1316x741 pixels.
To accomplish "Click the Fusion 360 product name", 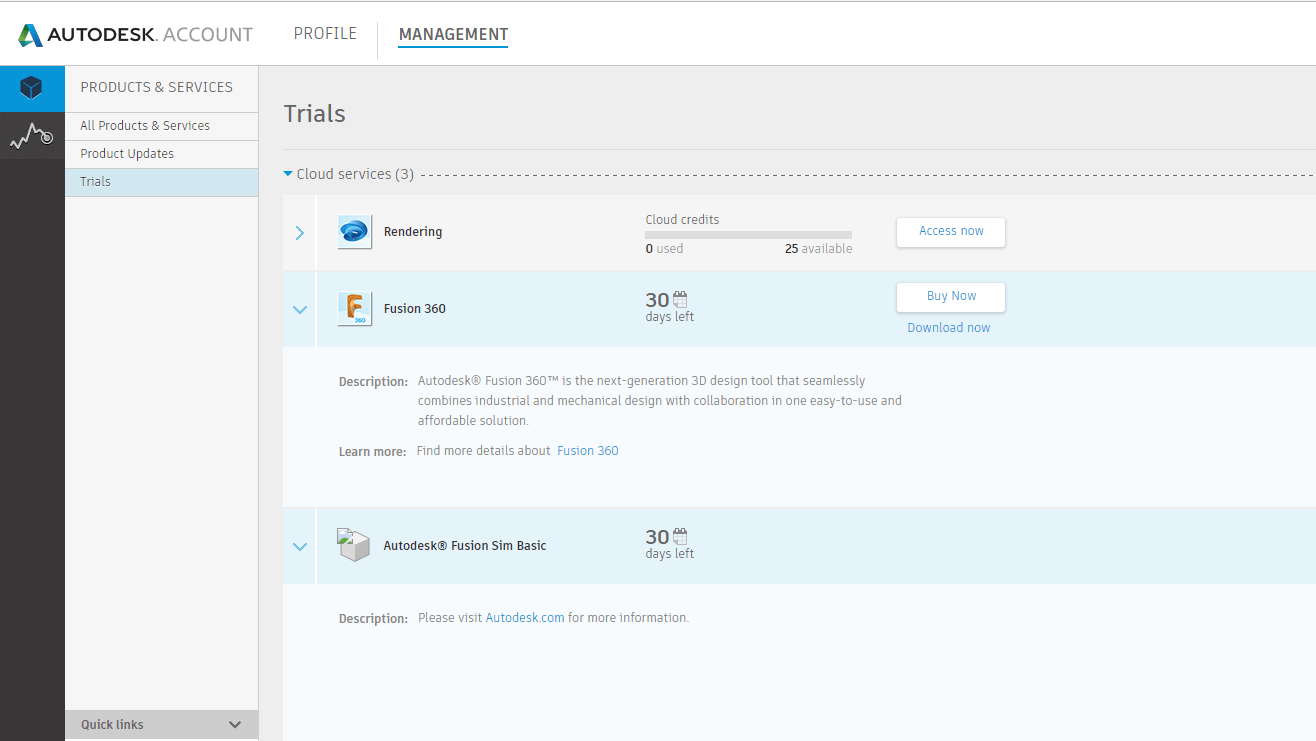I will click(415, 309).
